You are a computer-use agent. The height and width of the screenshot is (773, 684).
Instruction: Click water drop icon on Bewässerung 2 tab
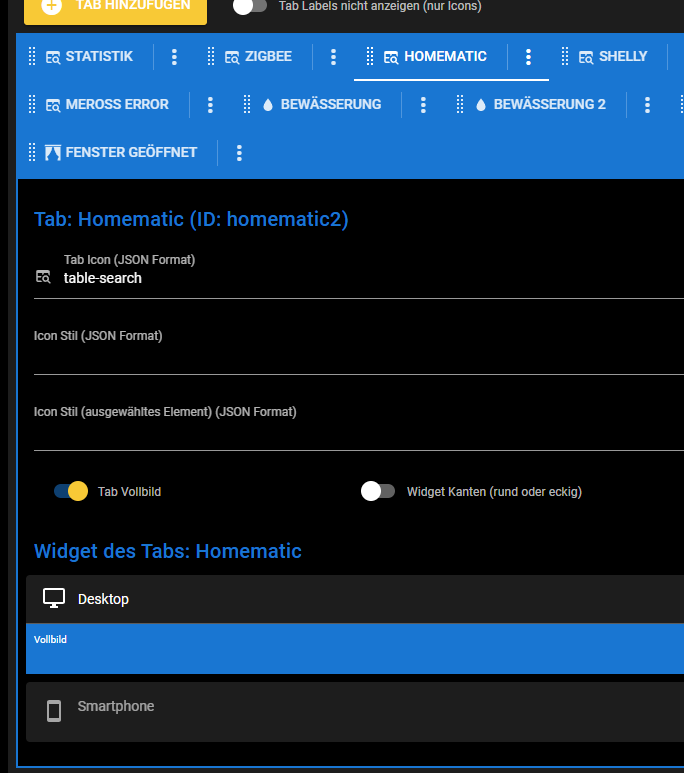pyautogui.click(x=481, y=105)
